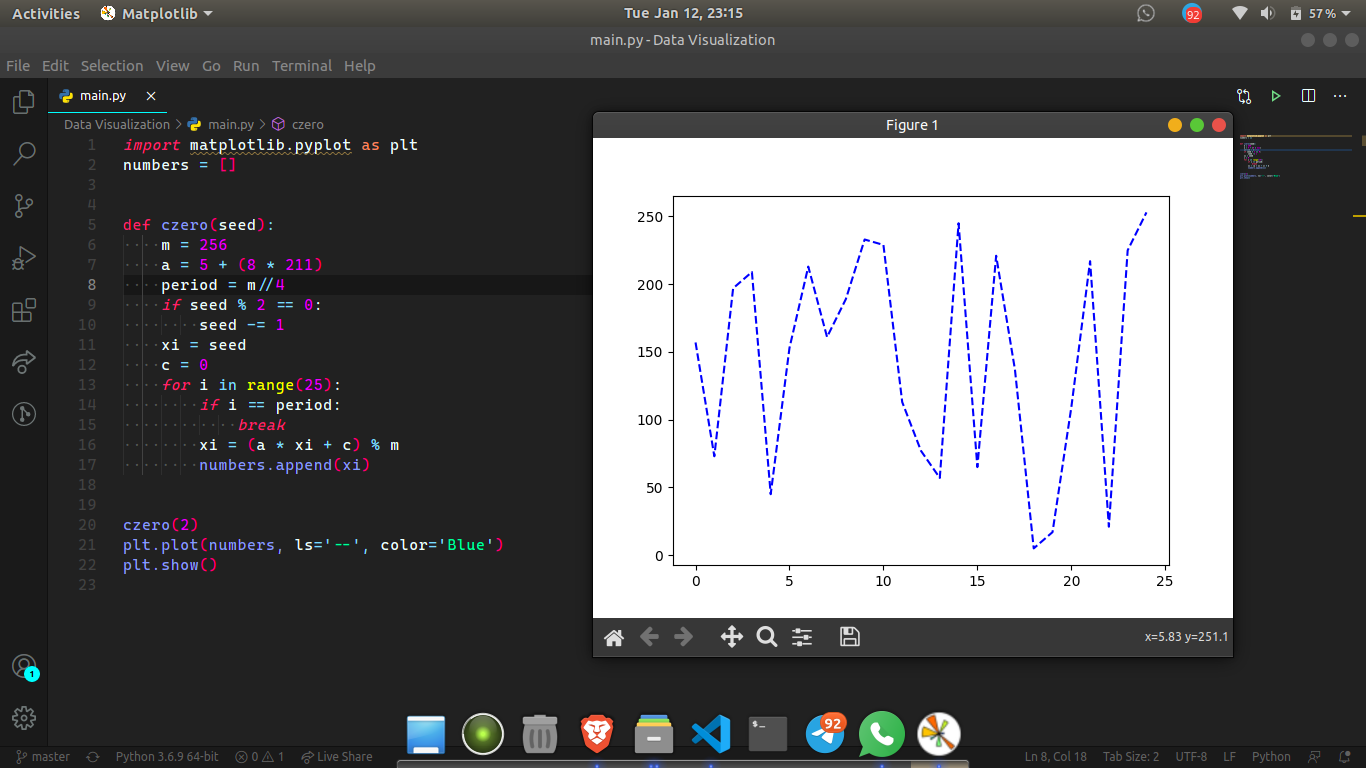1366x768 pixels.
Task: Open system menu via battery 57% indicator
Action: (x=1322, y=14)
